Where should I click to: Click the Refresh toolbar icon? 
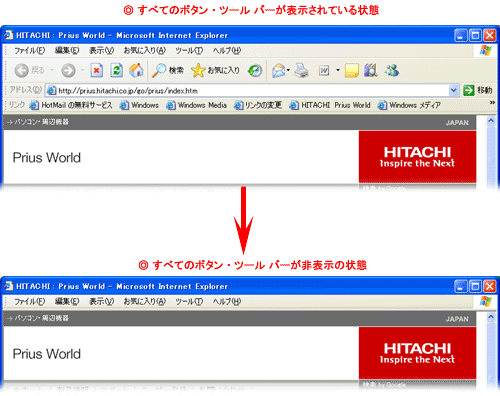(x=116, y=70)
